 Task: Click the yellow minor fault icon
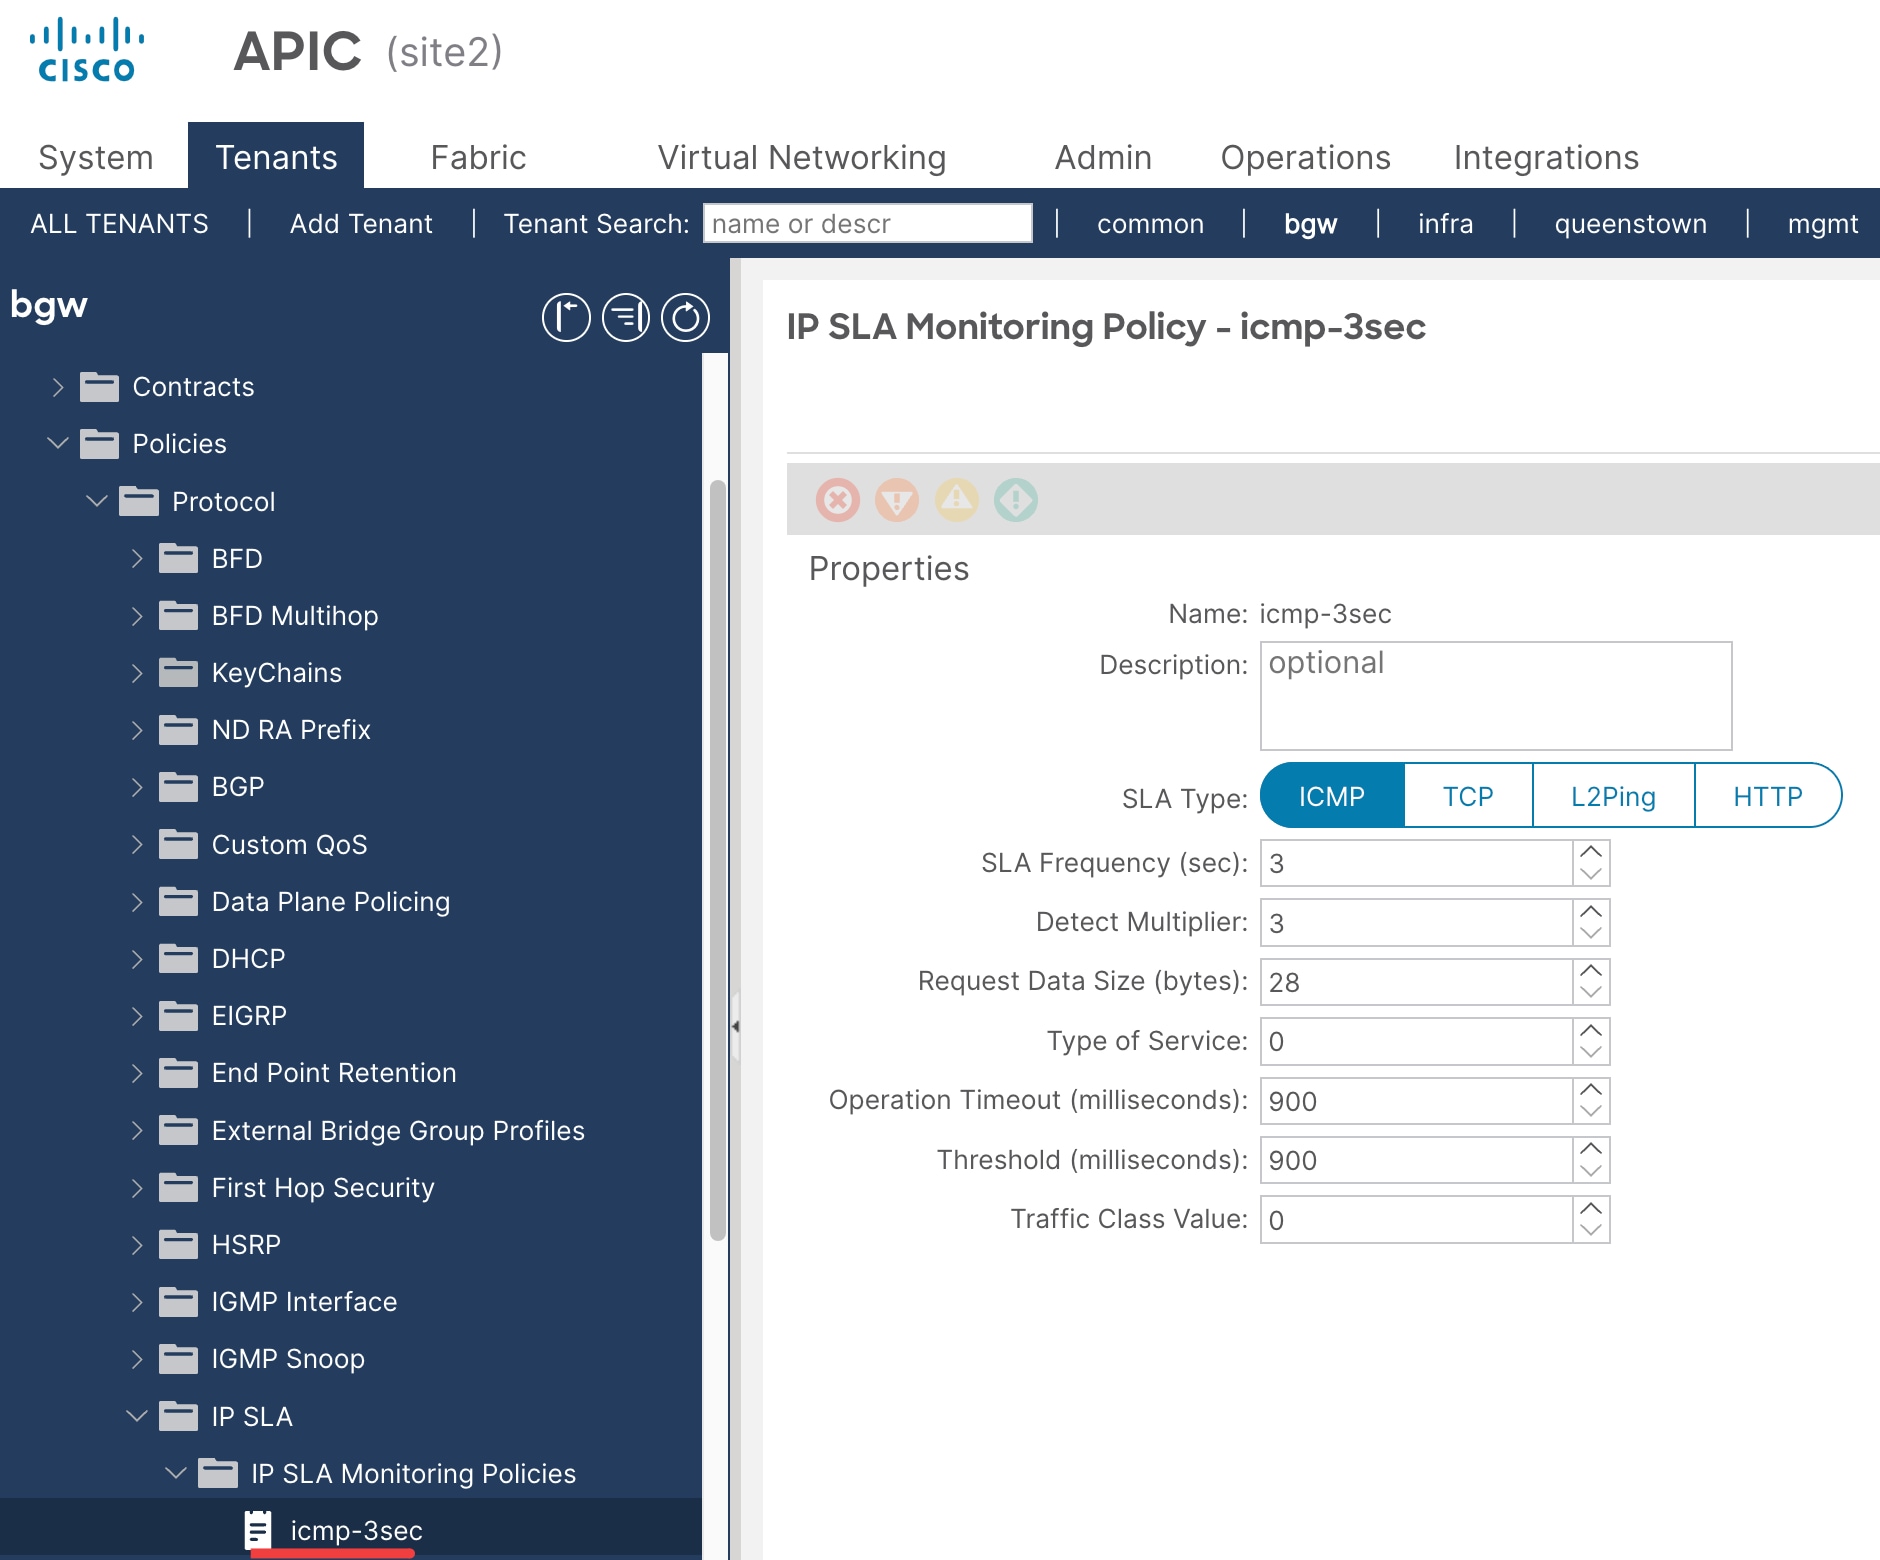(x=957, y=499)
